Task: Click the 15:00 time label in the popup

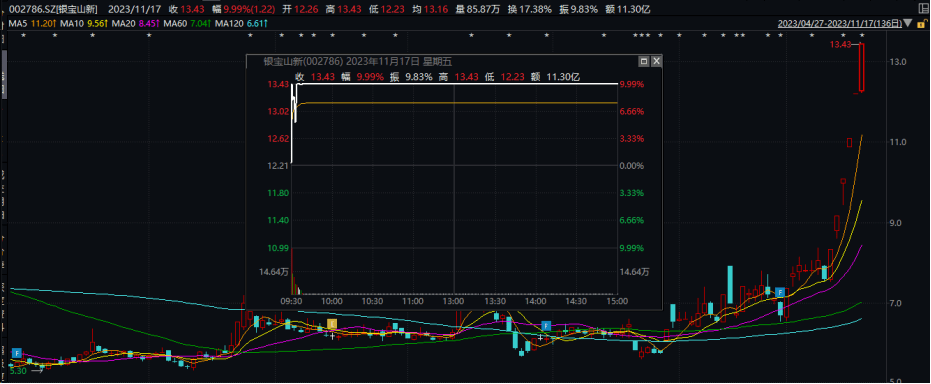Action: pyautogui.click(x=618, y=302)
